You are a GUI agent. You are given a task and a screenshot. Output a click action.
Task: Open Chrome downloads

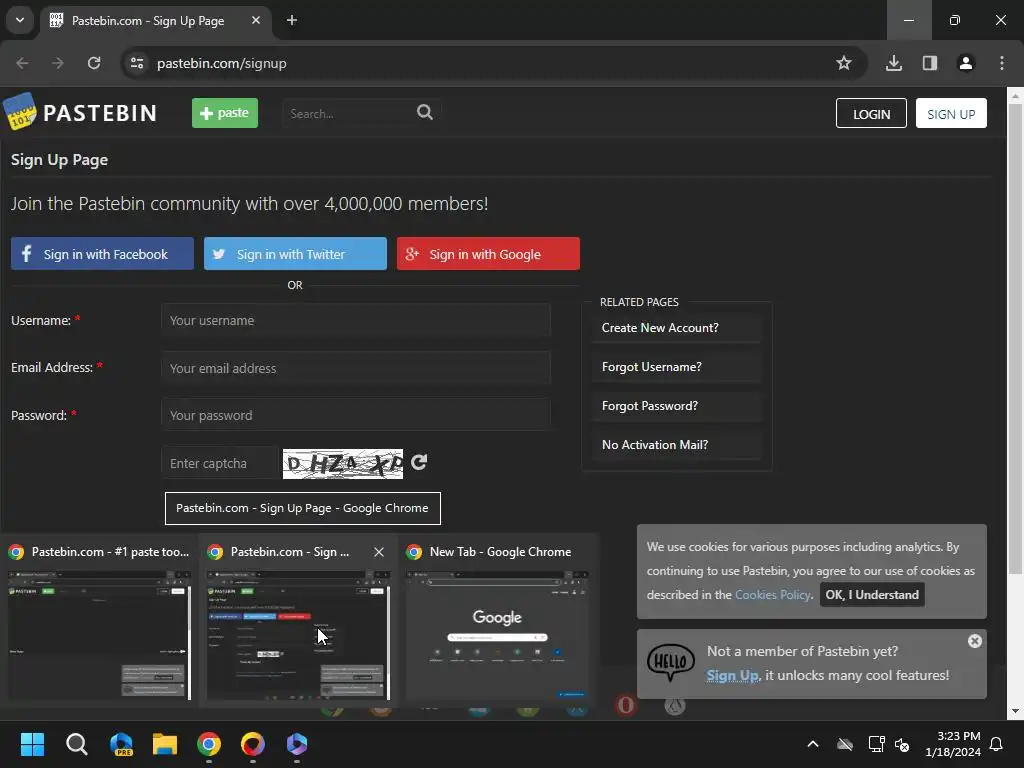(894, 63)
